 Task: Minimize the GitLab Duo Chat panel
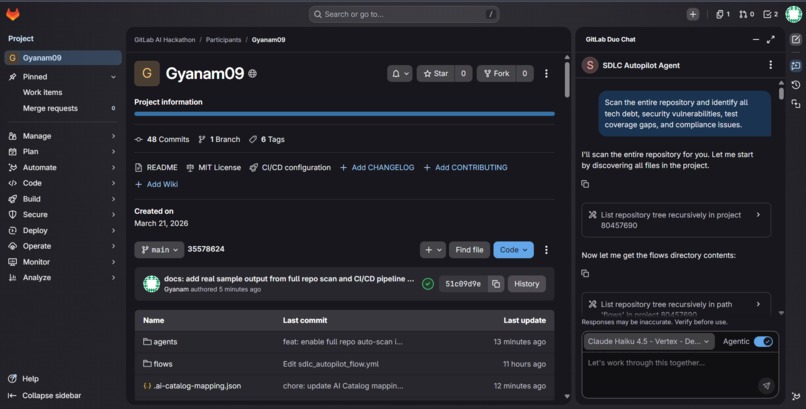[x=756, y=40]
